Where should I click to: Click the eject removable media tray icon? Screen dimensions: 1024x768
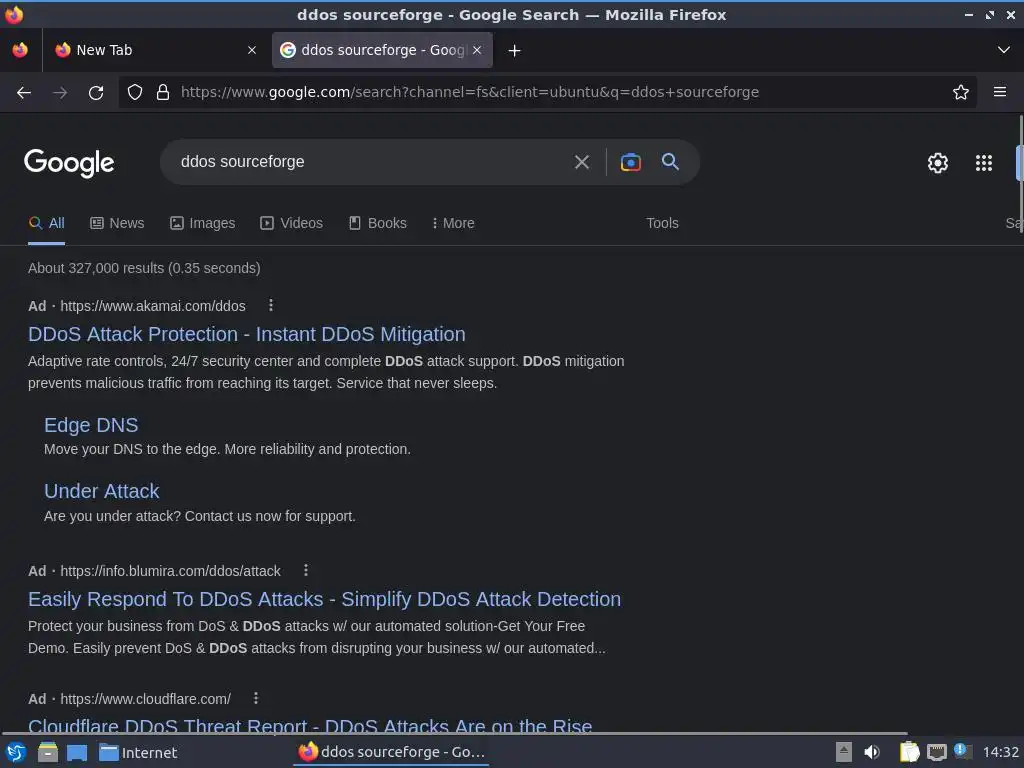[843, 752]
